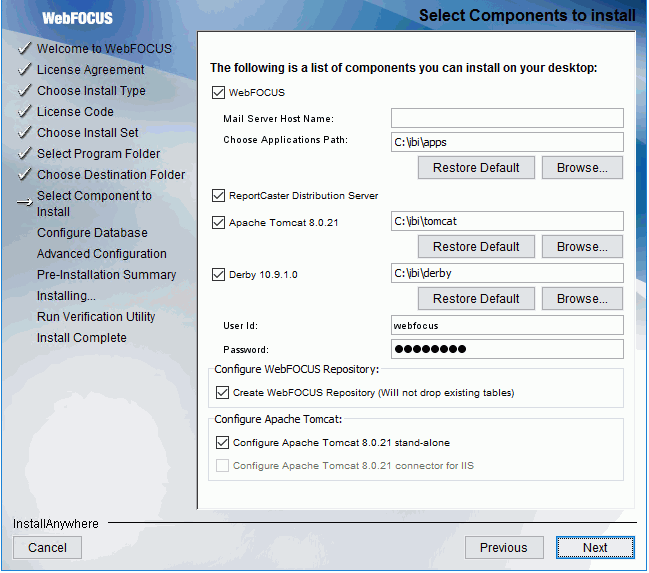Click the Installing... step
The width and height of the screenshot is (649, 573).
click(66, 296)
